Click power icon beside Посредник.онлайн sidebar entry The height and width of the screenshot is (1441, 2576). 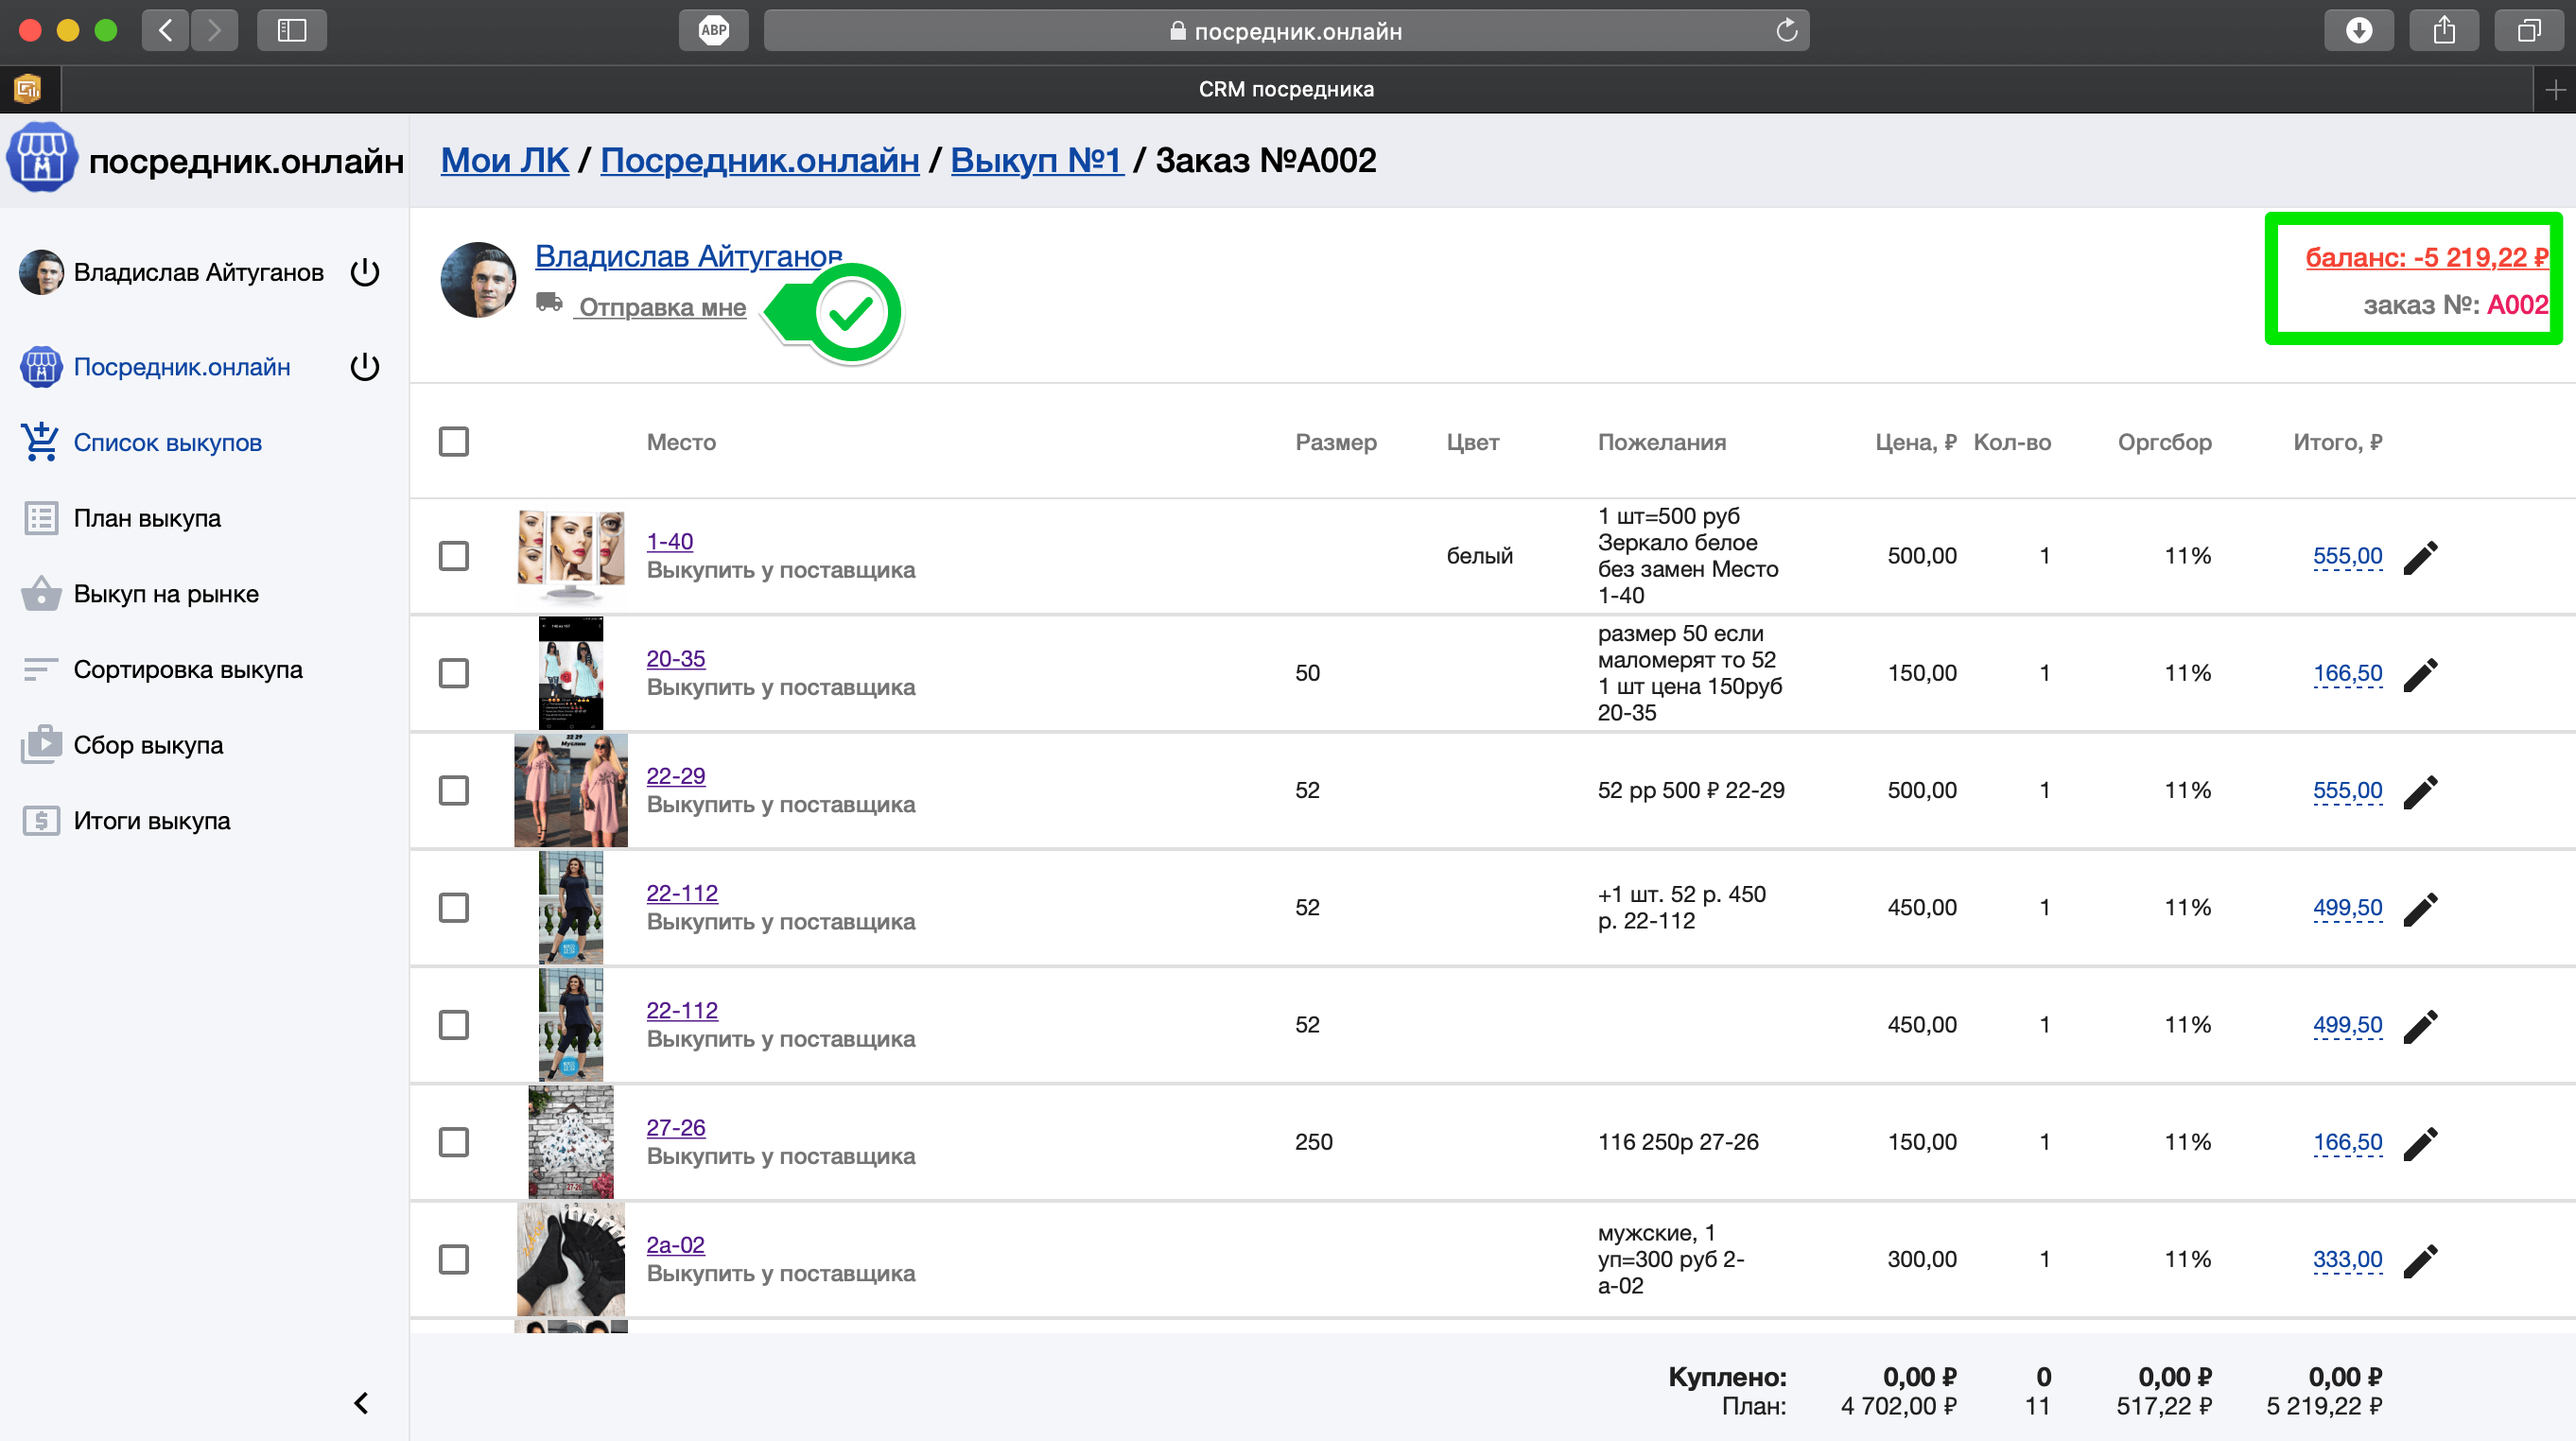click(365, 367)
